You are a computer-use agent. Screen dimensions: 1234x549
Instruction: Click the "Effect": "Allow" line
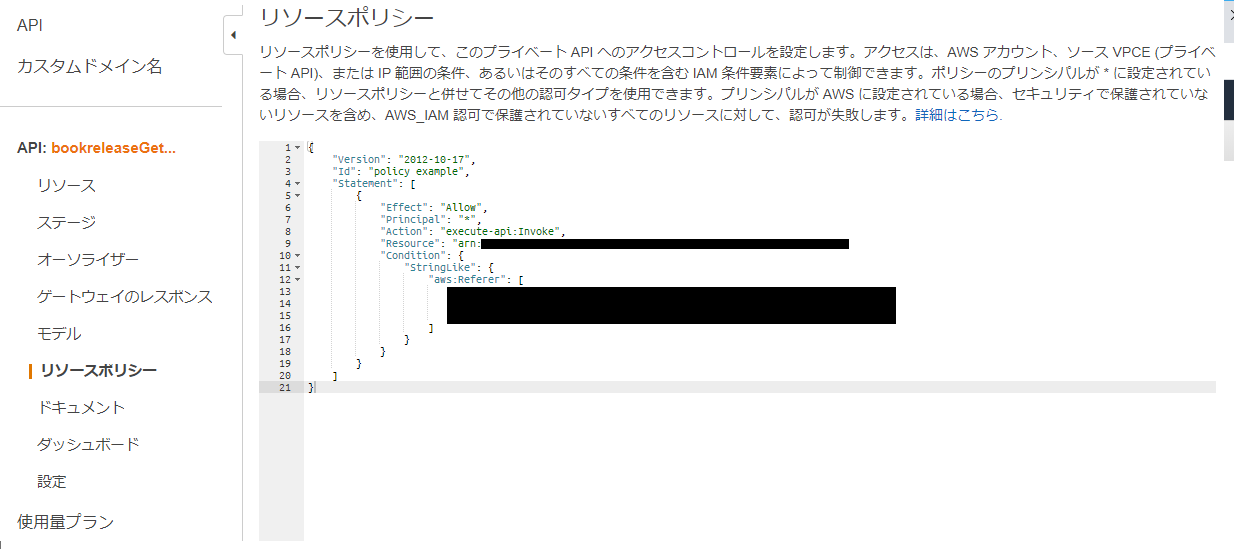[x=433, y=207]
